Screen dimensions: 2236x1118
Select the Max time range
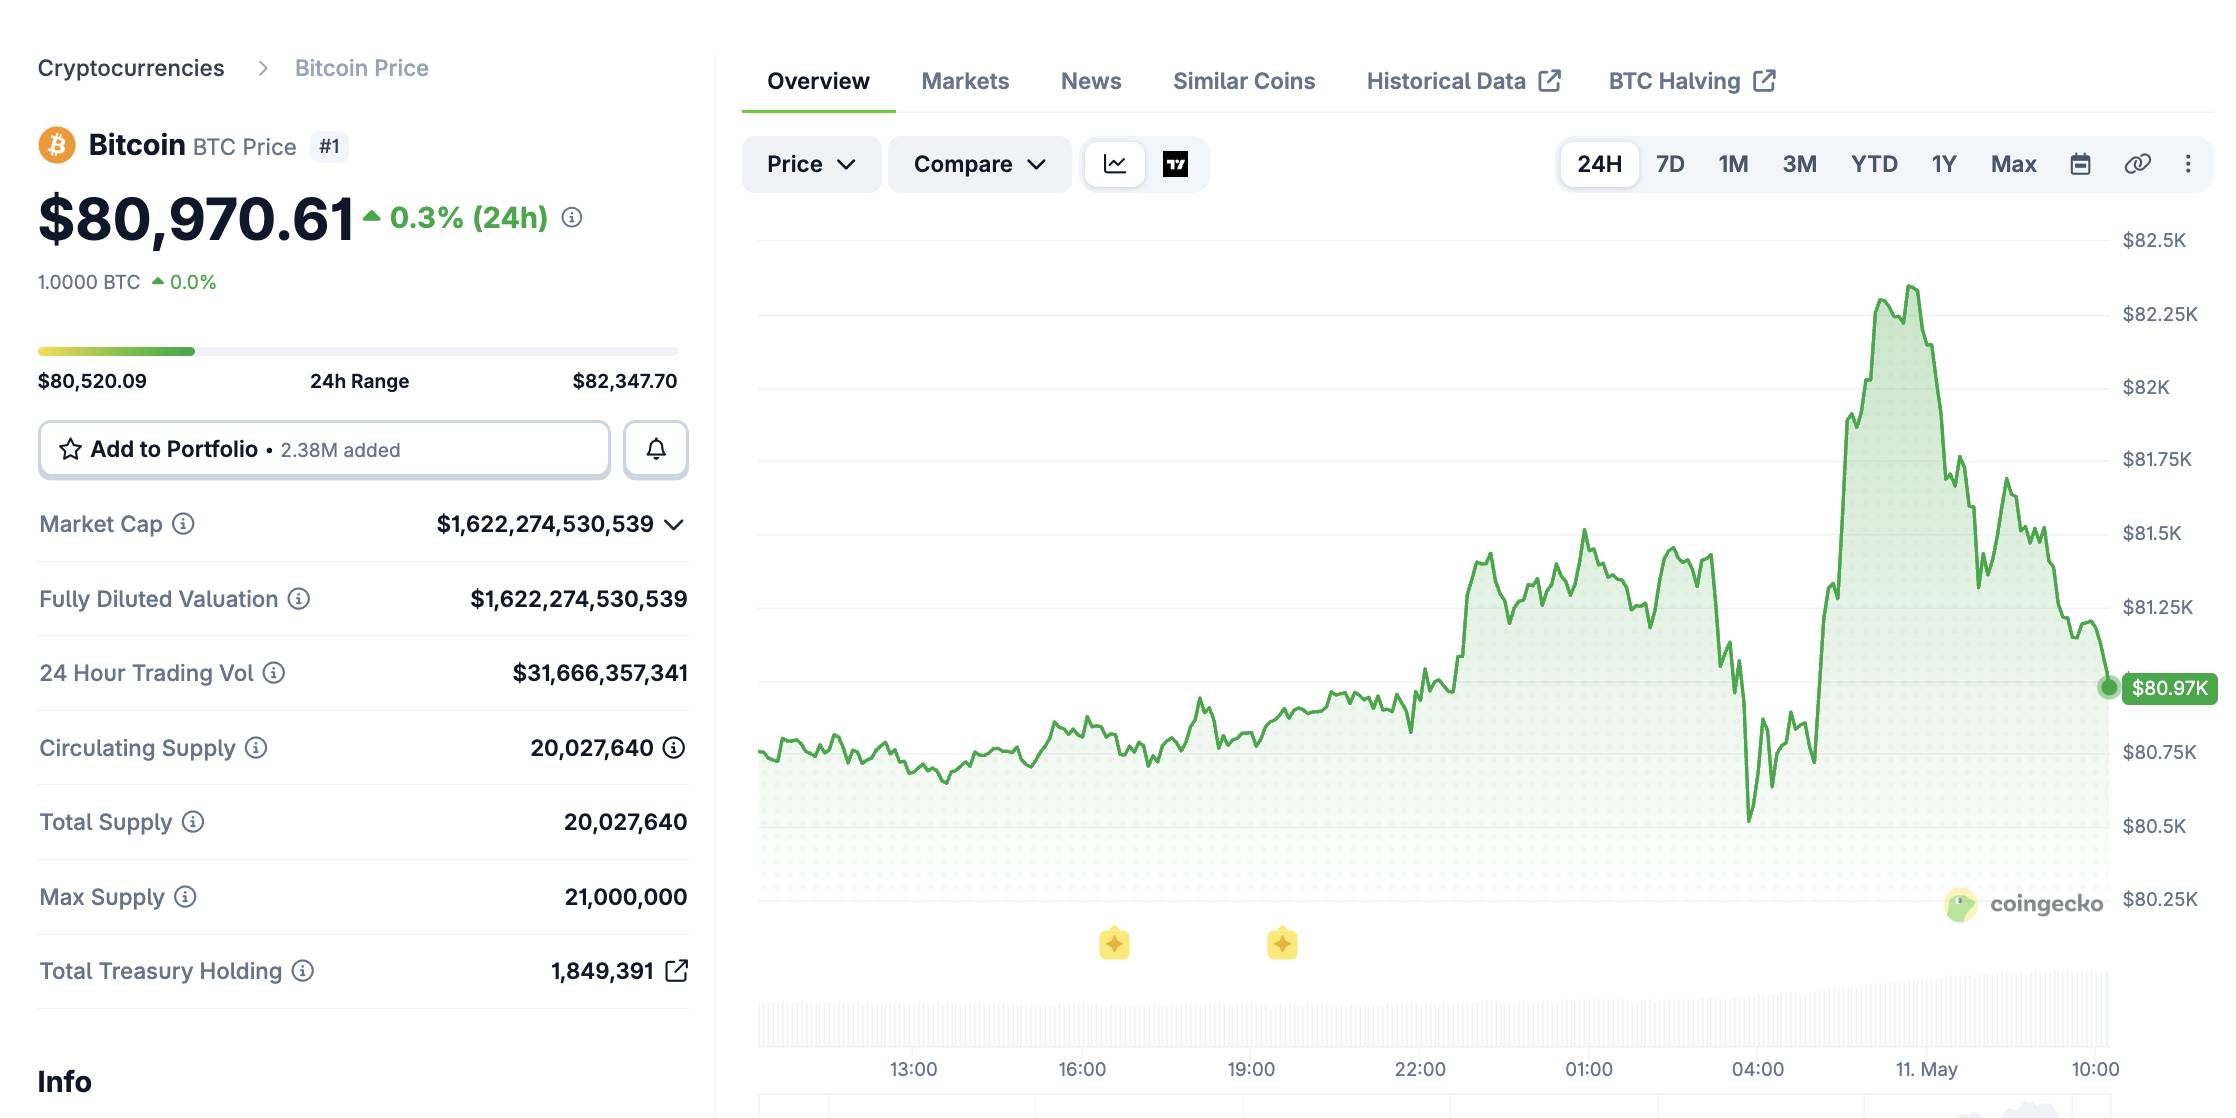[x=2013, y=164]
